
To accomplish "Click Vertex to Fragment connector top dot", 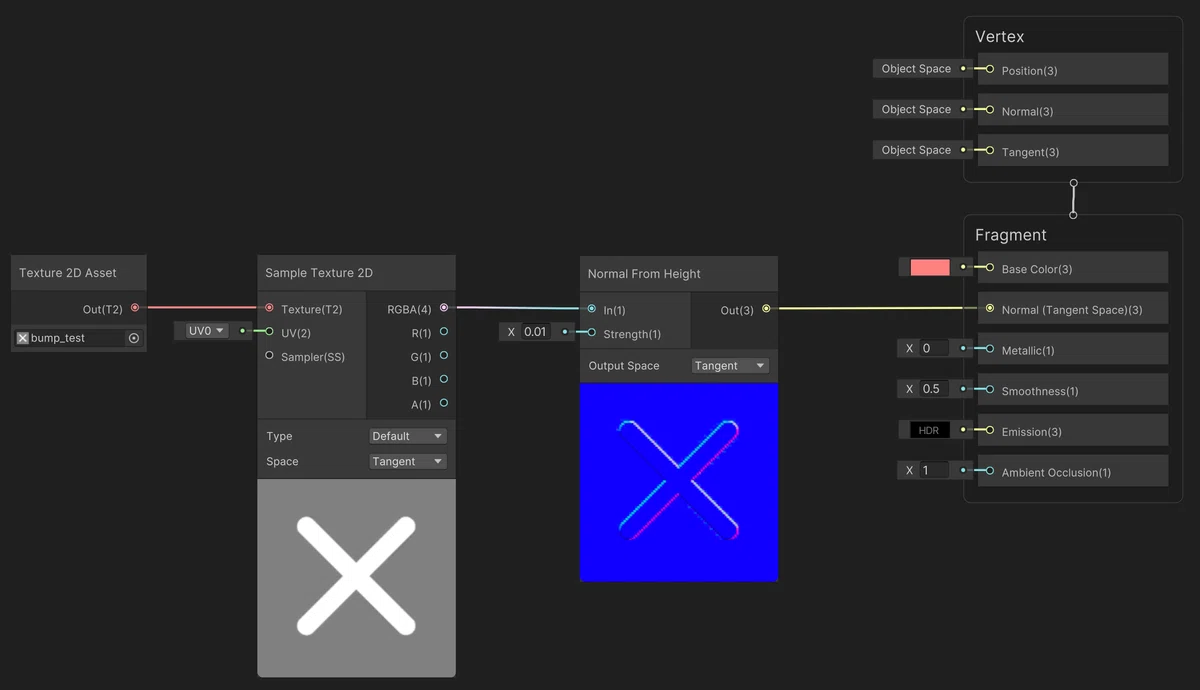I will (x=1073, y=184).
